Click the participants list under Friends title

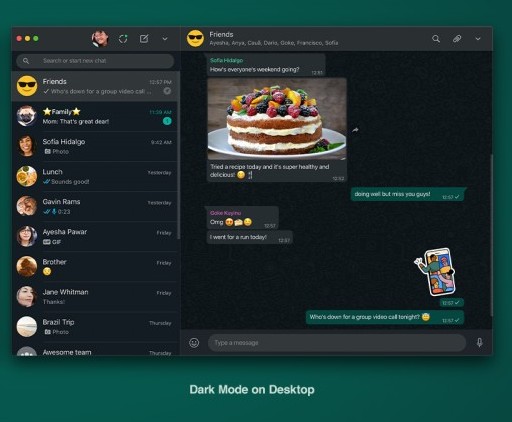pos(274,43)
